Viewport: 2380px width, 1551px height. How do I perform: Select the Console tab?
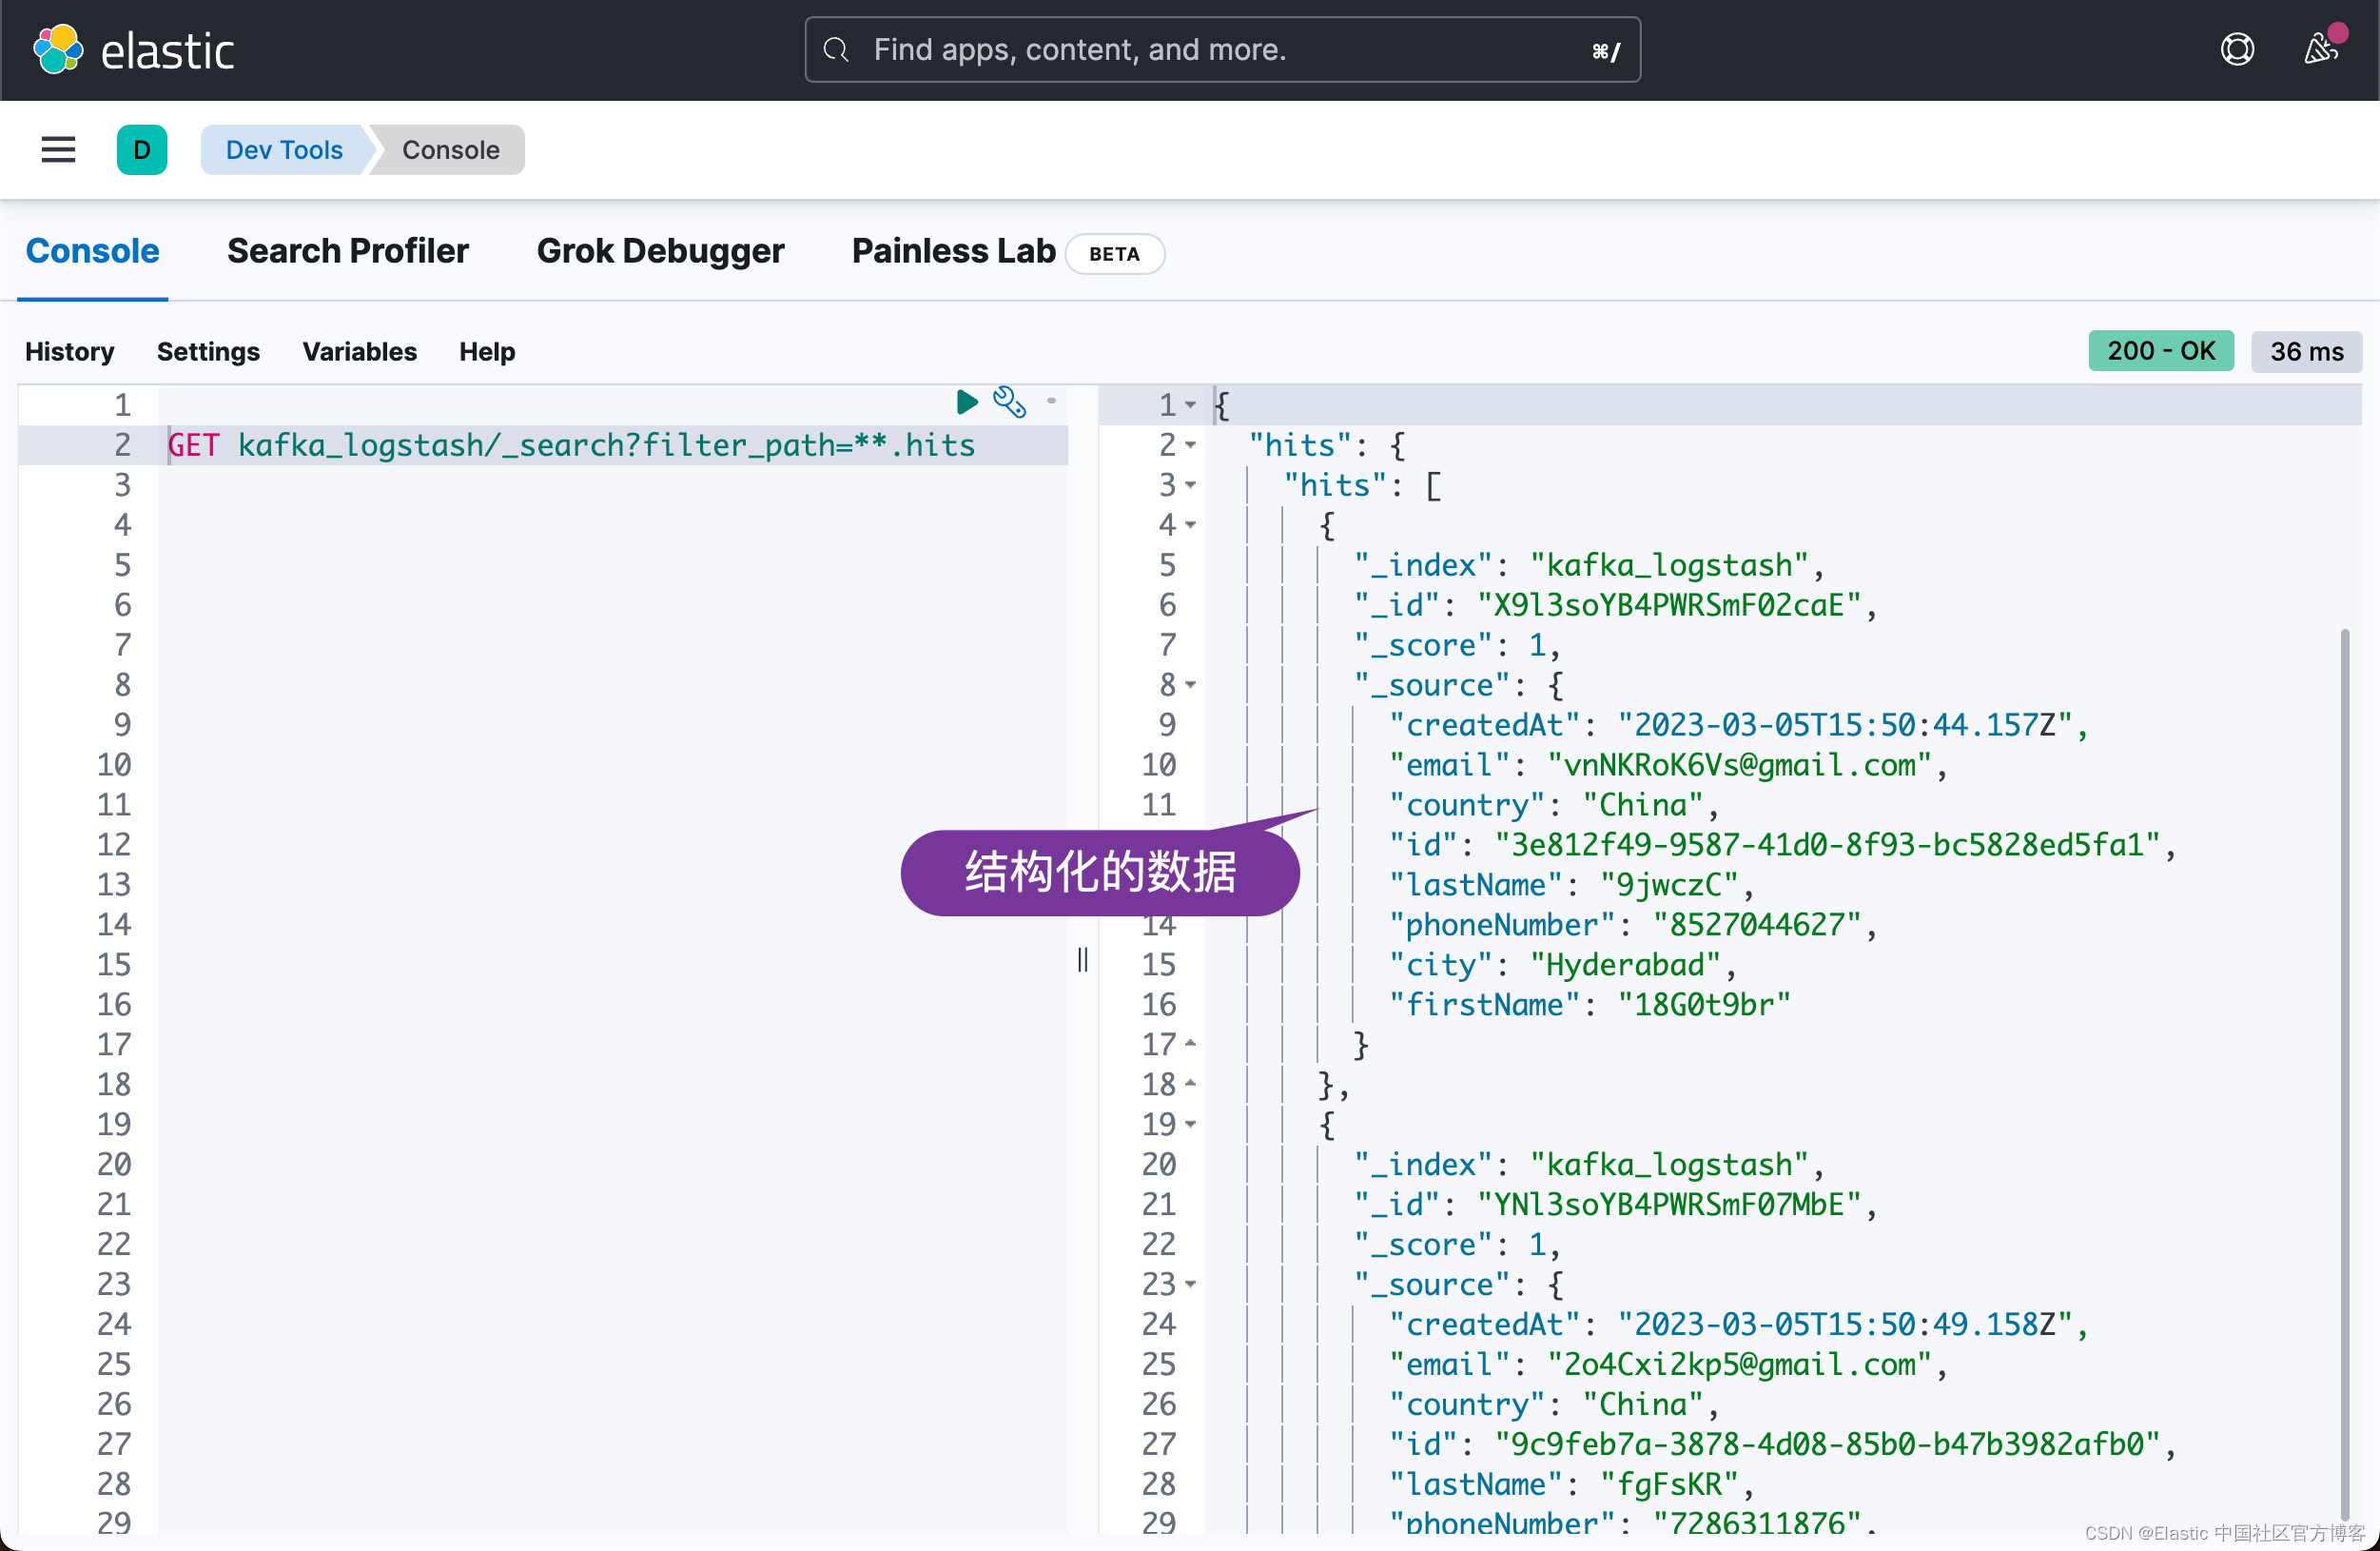92,251
